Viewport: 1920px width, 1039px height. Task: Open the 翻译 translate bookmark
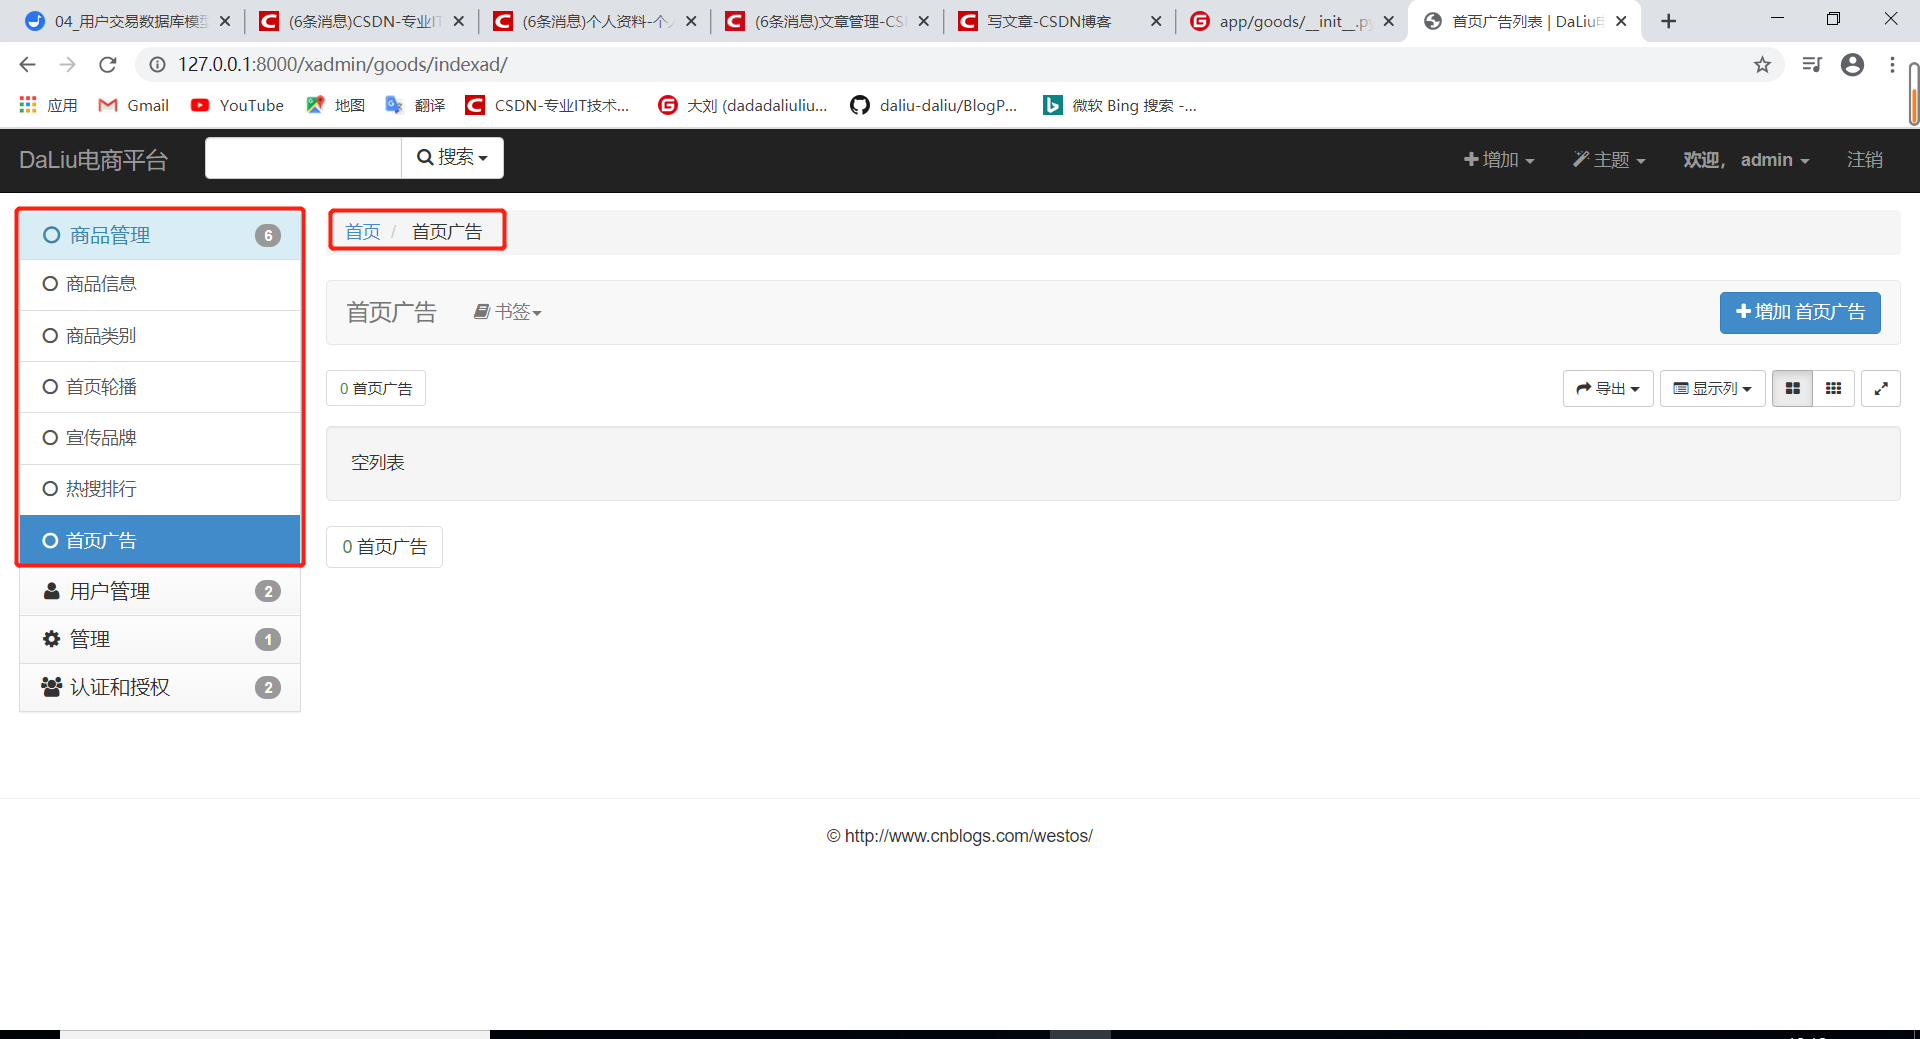(x=415, y=105)
